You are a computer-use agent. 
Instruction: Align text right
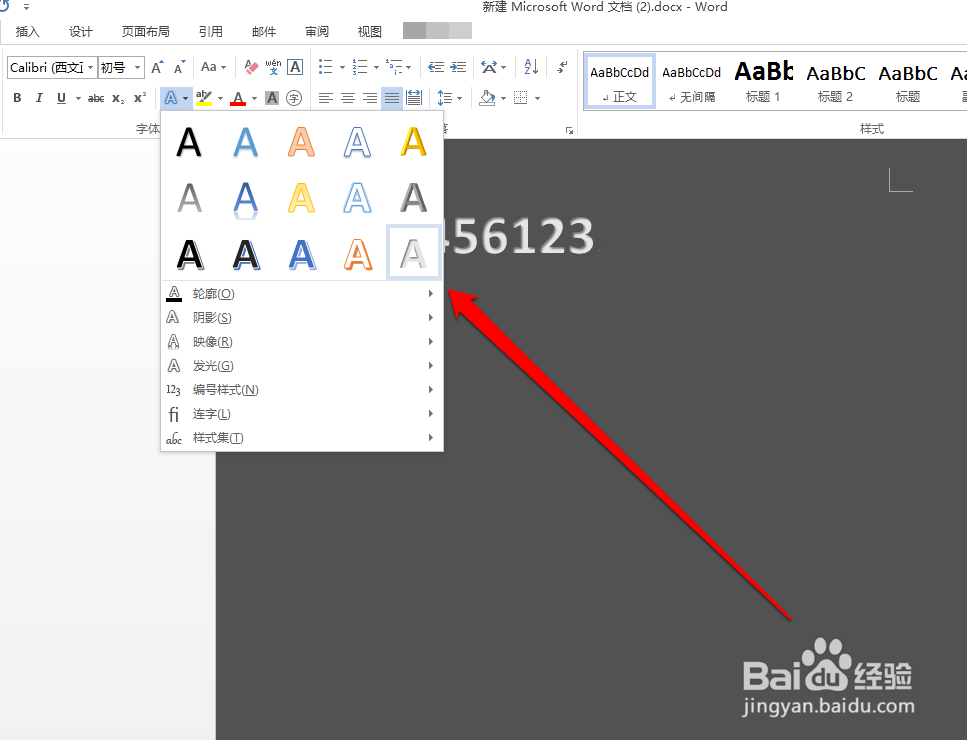pyautogui.click(x=370, y=98)
